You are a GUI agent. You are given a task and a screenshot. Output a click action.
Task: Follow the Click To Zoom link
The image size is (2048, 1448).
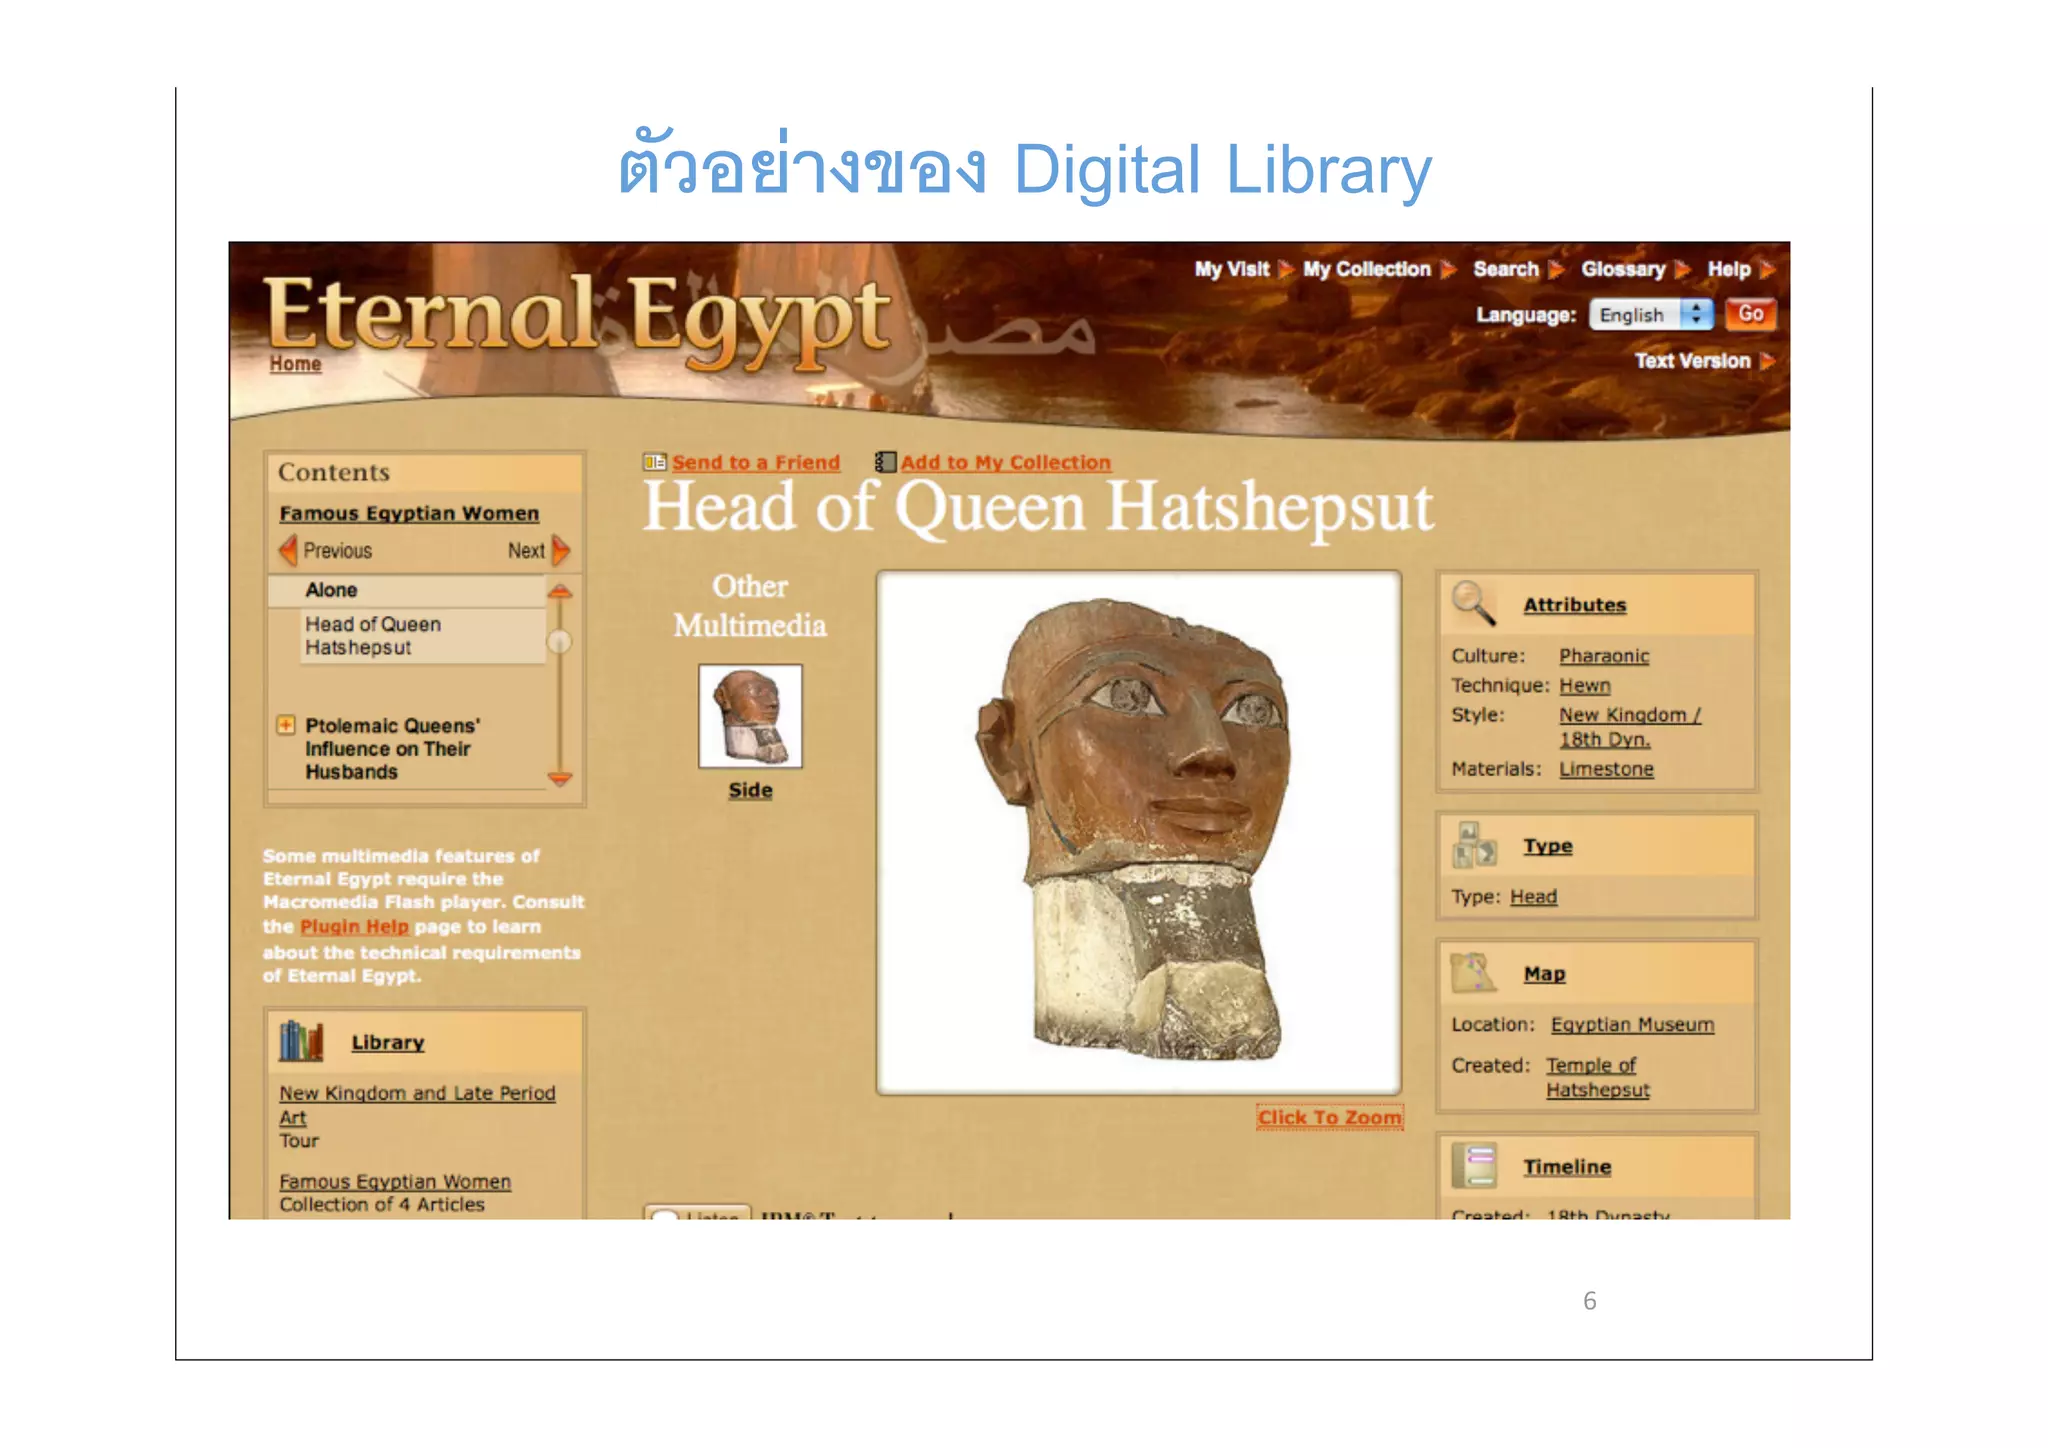[1329, 1117]
